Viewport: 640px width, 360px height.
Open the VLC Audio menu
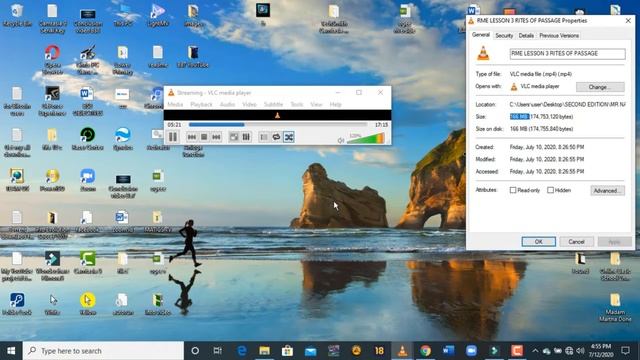227,104
